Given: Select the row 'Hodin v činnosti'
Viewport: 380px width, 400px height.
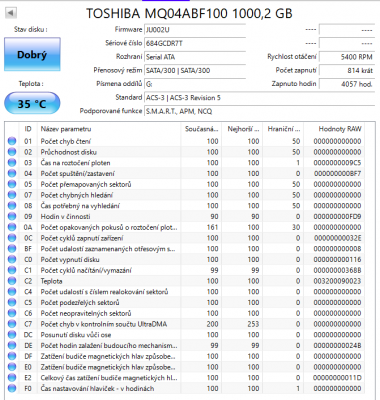Looking at the screenshot, I should [185, 216].
